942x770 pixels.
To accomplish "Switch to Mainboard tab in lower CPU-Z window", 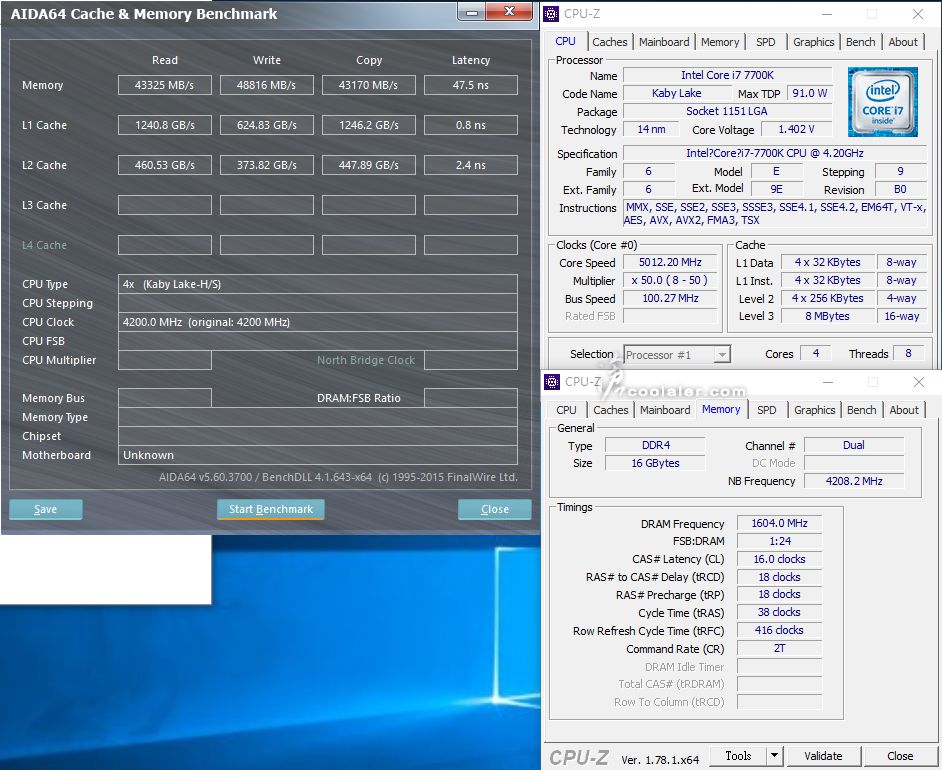I will point(665,410).
